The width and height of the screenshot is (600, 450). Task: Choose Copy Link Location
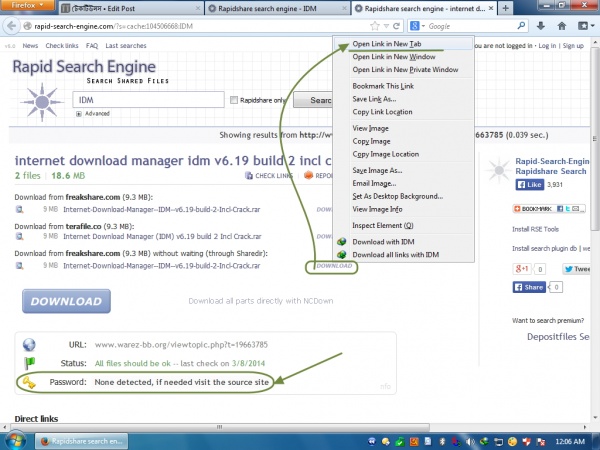[403, 112]
